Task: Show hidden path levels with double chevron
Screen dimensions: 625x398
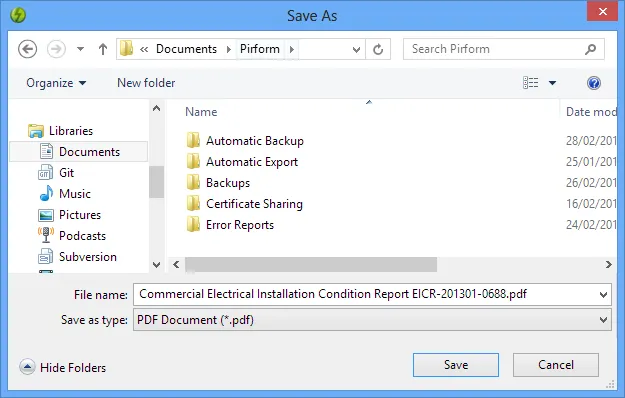Action: coord(144,49)
